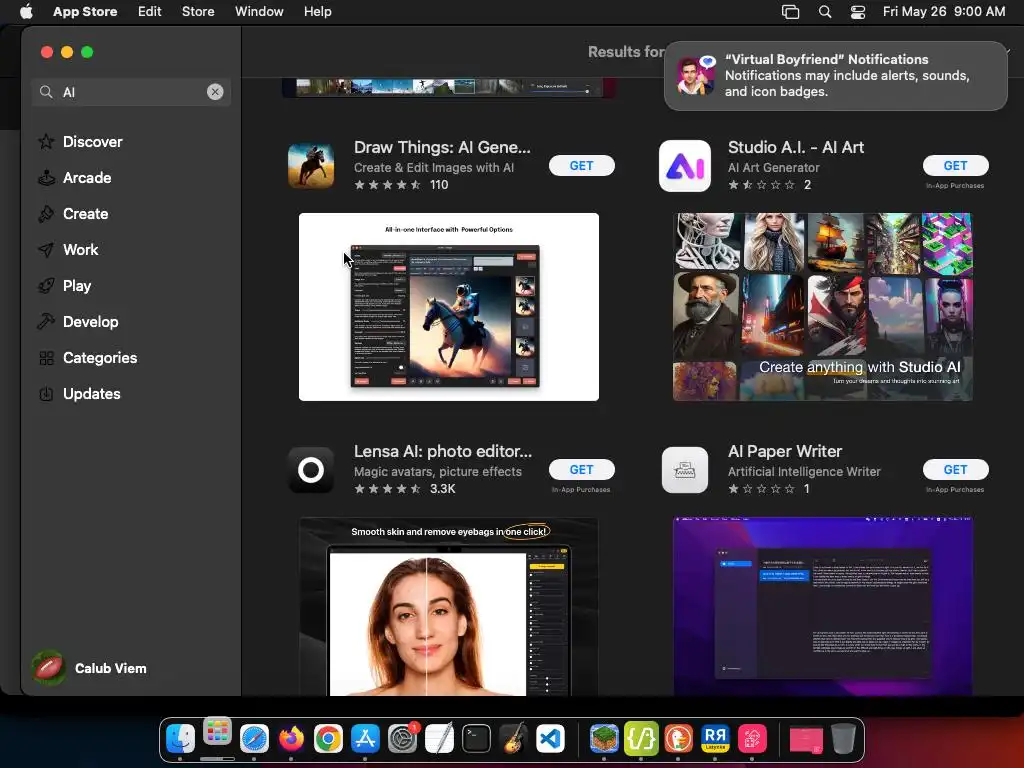Click the AI Paper Writer title

click(784, 451)
